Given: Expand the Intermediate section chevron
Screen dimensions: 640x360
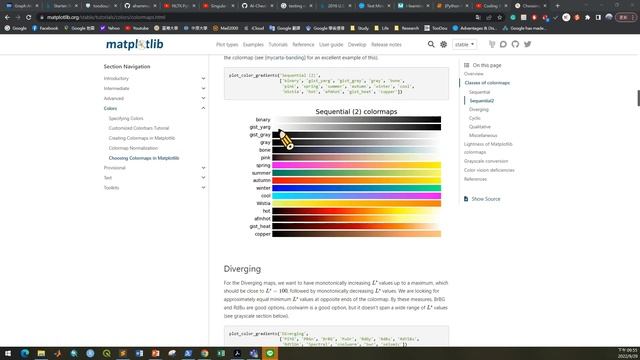Looking at the screenshot, I should coord(203,88).
